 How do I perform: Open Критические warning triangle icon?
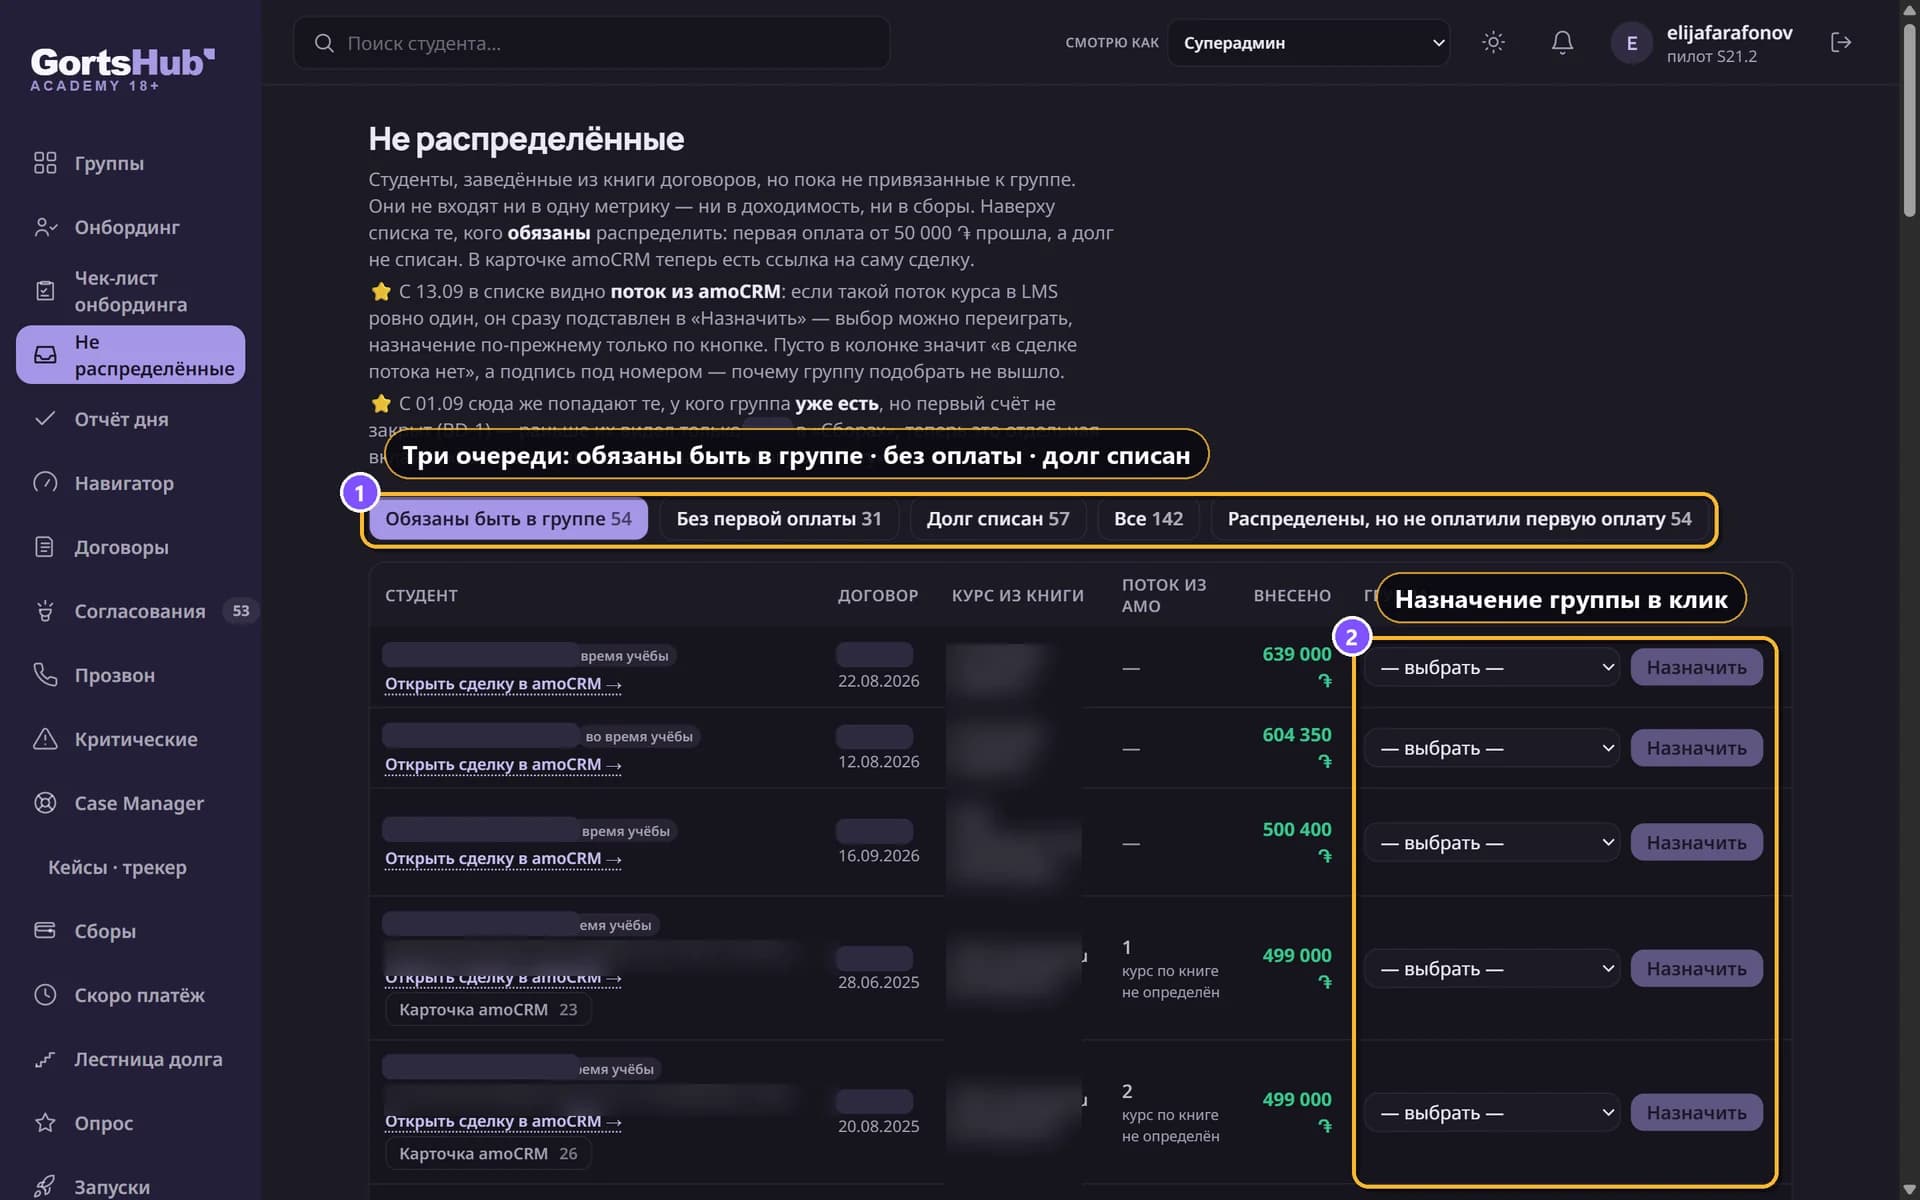45,739
